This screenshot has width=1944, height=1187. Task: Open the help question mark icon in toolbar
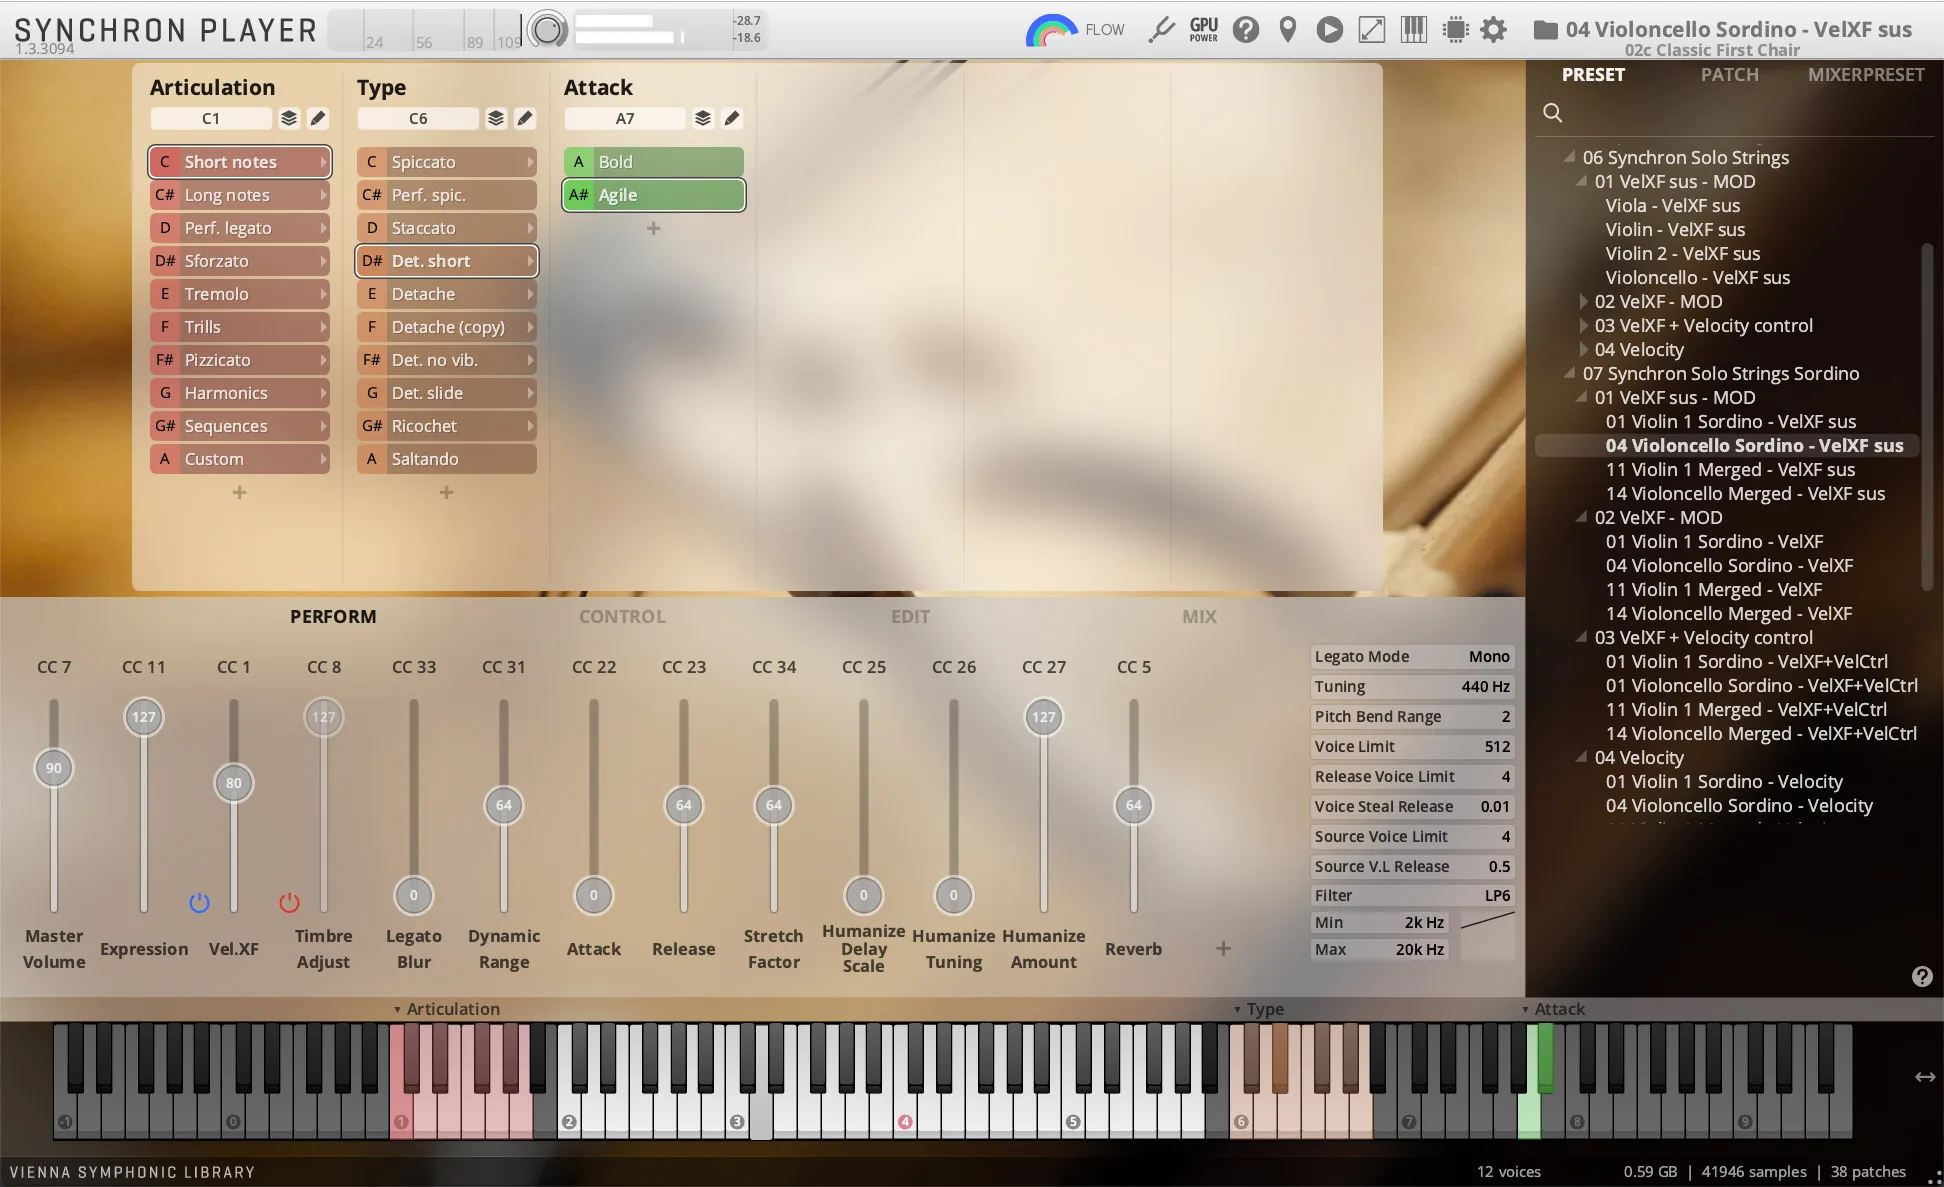pos(1245,30)
